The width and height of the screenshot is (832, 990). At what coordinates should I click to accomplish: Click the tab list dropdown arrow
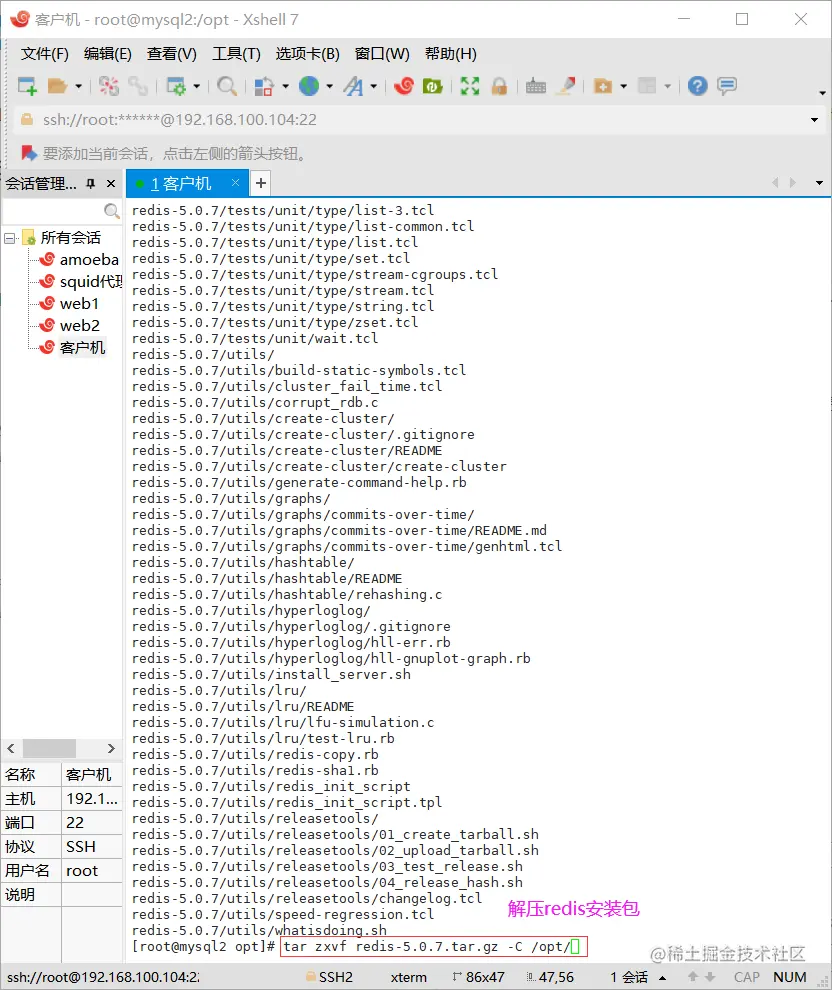click(x=819, y=183)
